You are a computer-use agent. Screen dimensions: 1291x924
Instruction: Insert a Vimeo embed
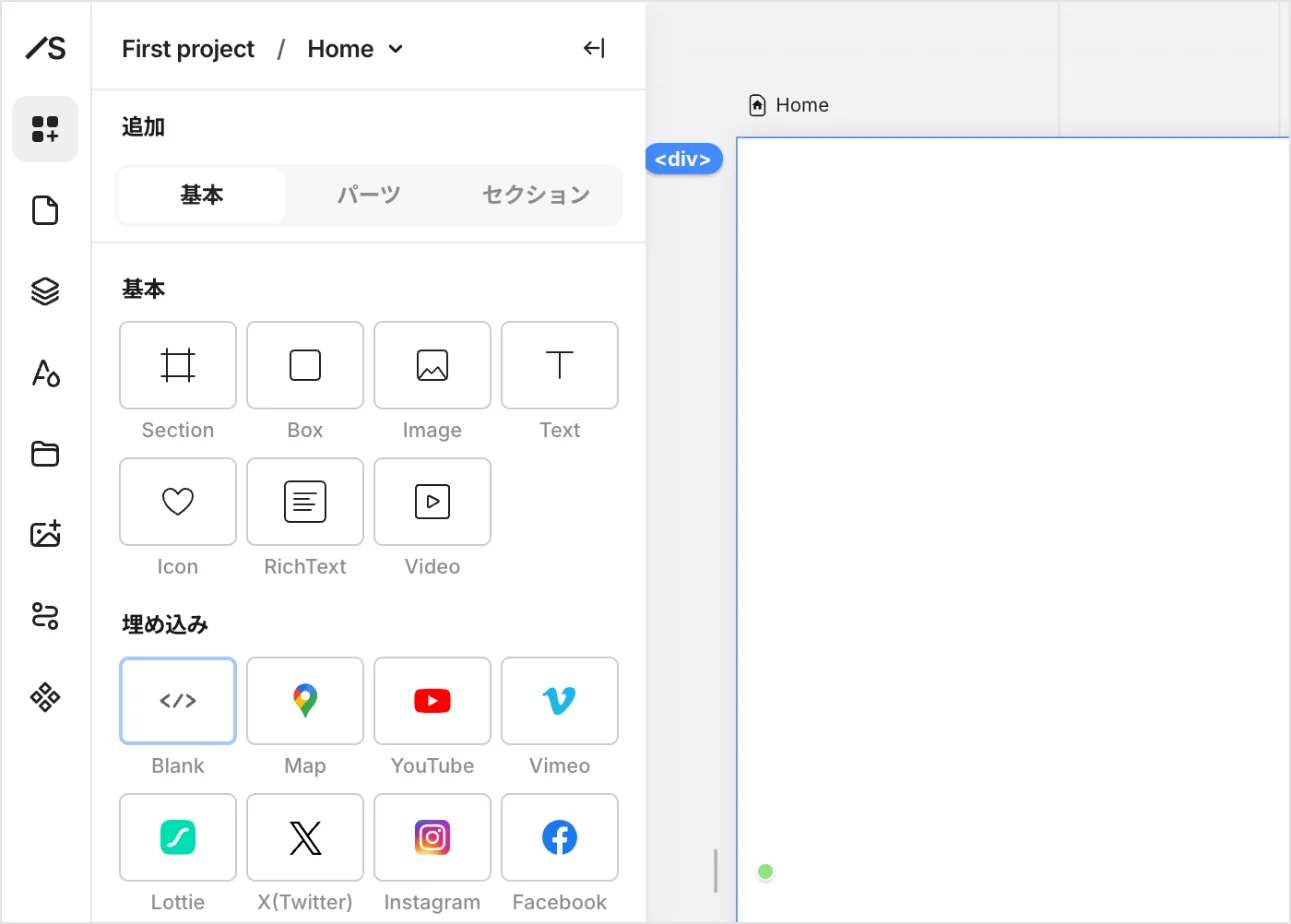click(560, 701)
